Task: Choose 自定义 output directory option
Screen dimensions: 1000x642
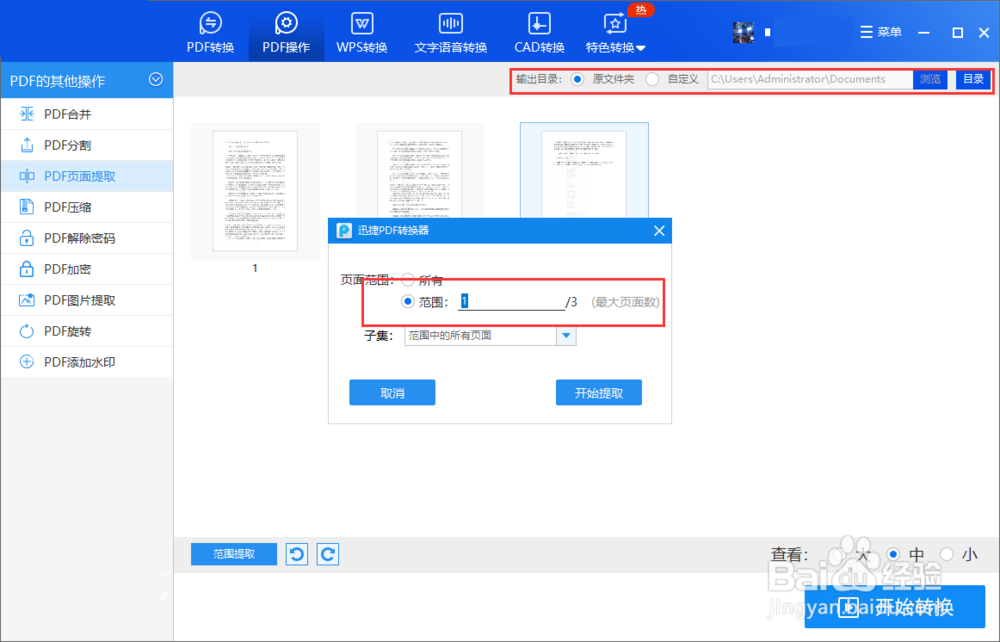Action: (651, 78)
